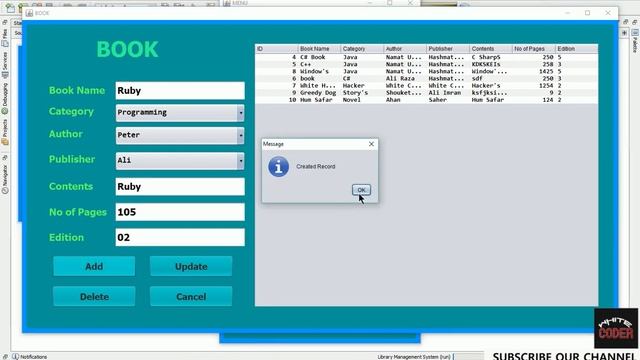This screenshot has height=360, width=640.
Task: Click the White Coder channel logo
Action: tap(616, 328)
